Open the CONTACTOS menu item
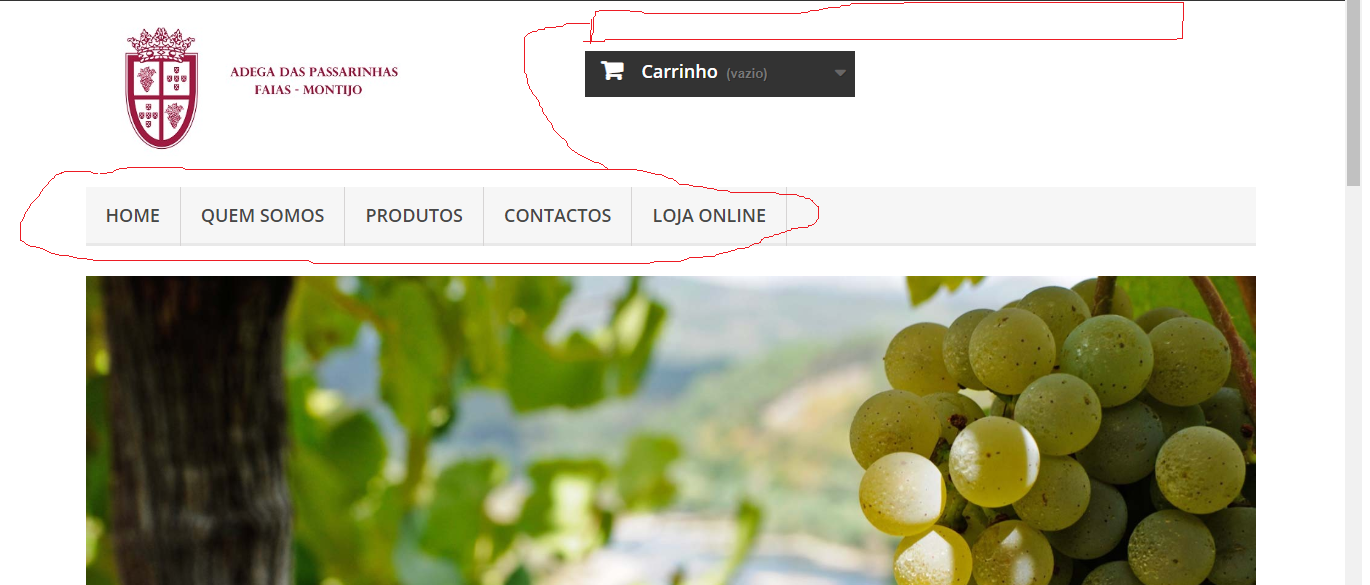Screen dimensions: 1370x585 coord(558,215)
